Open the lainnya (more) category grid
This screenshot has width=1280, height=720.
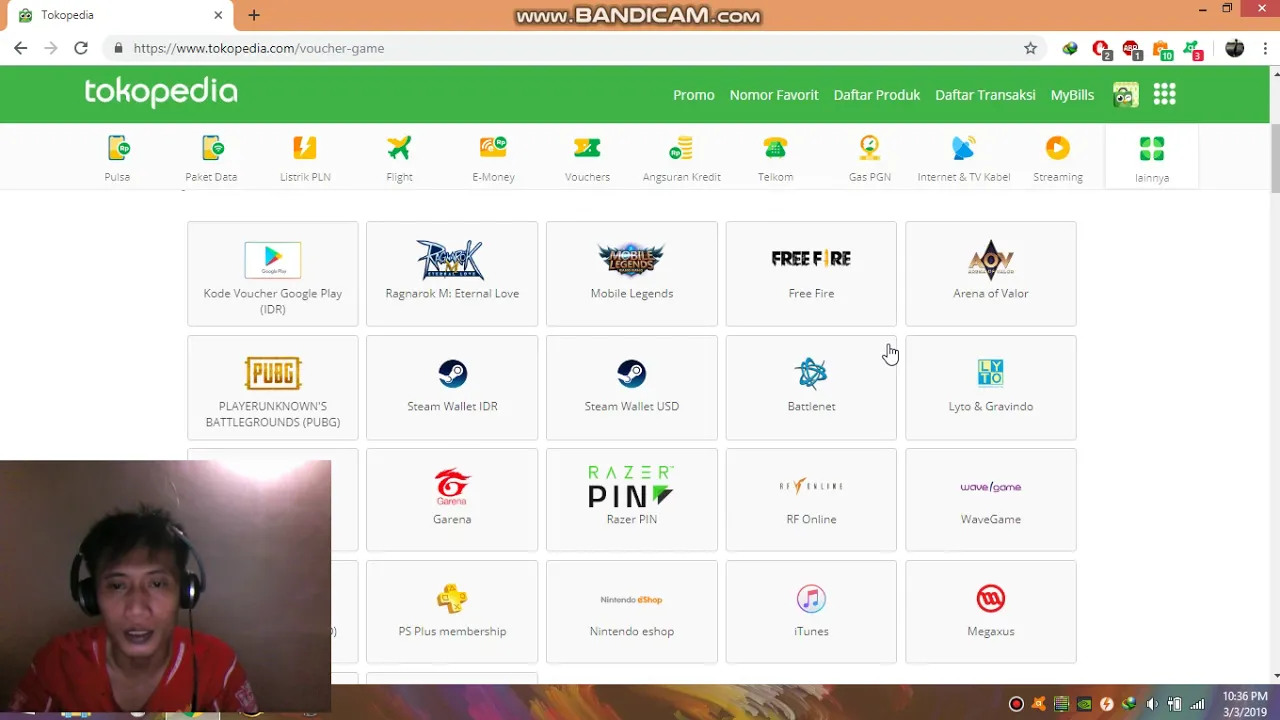coord(1152,158)
